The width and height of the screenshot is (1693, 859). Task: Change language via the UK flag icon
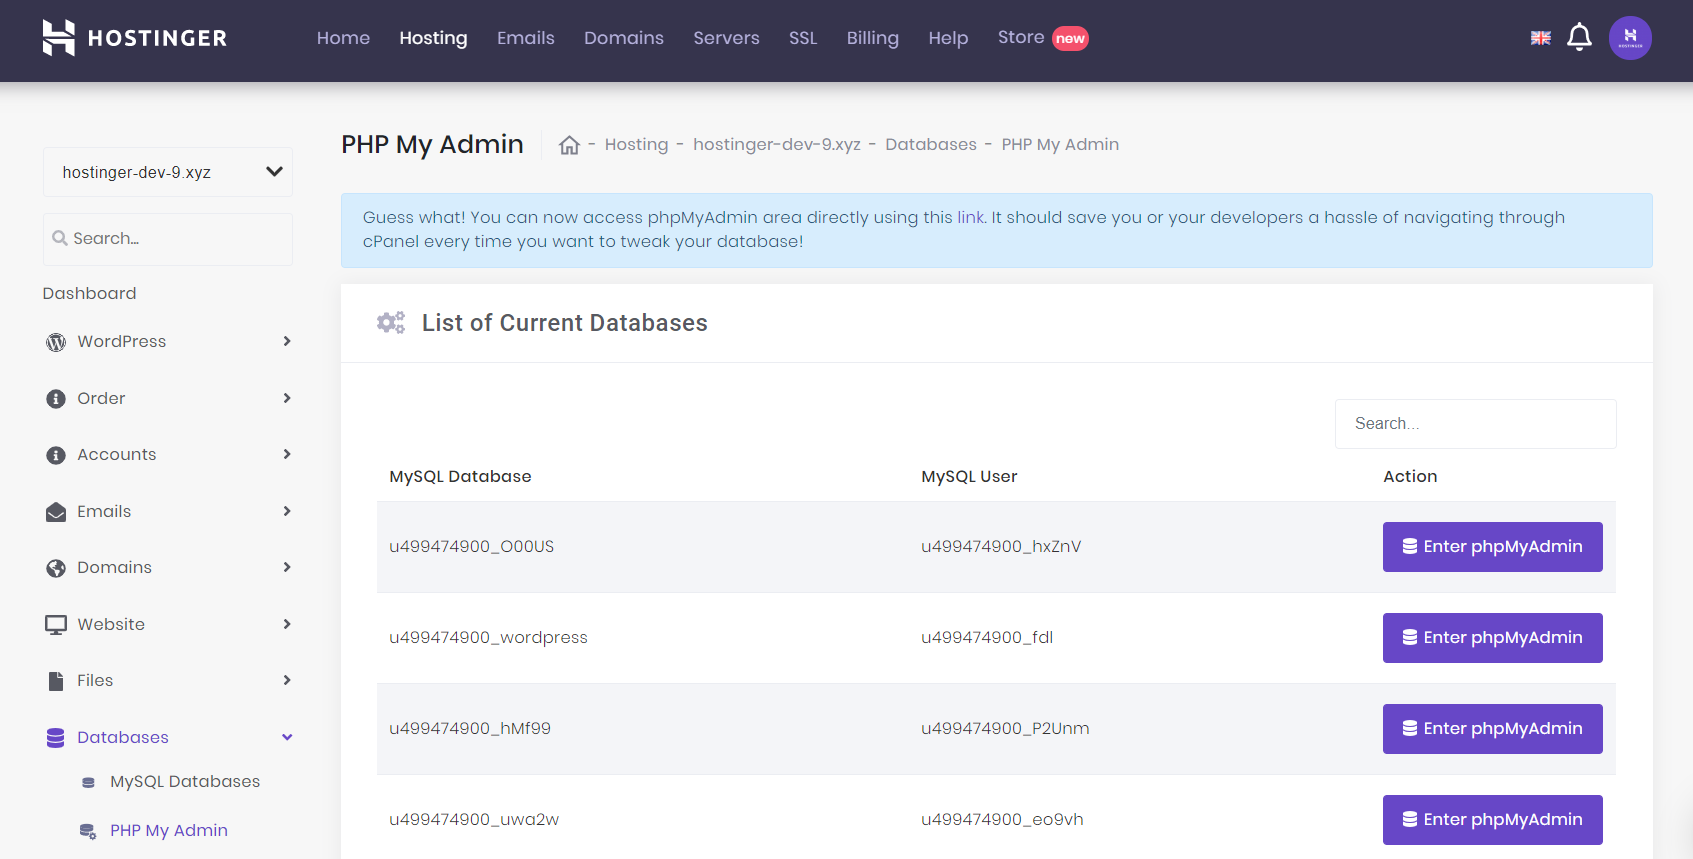(x=1540, y=38)
